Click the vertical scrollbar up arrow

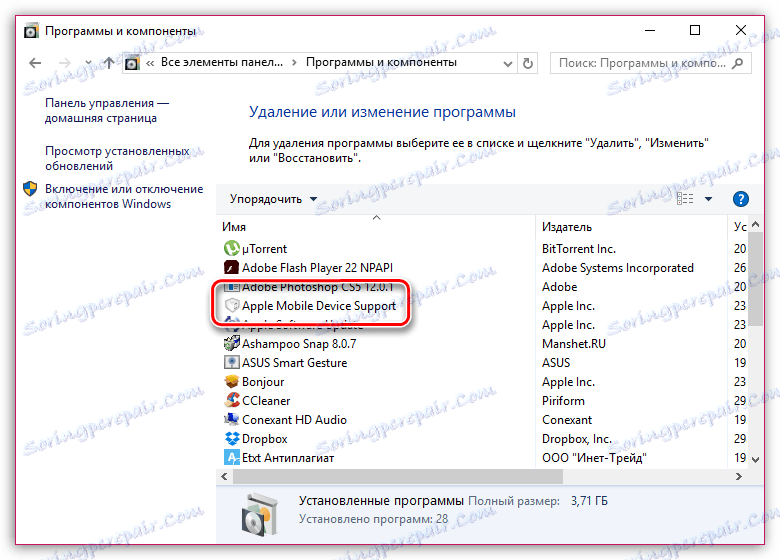(756, 224)
